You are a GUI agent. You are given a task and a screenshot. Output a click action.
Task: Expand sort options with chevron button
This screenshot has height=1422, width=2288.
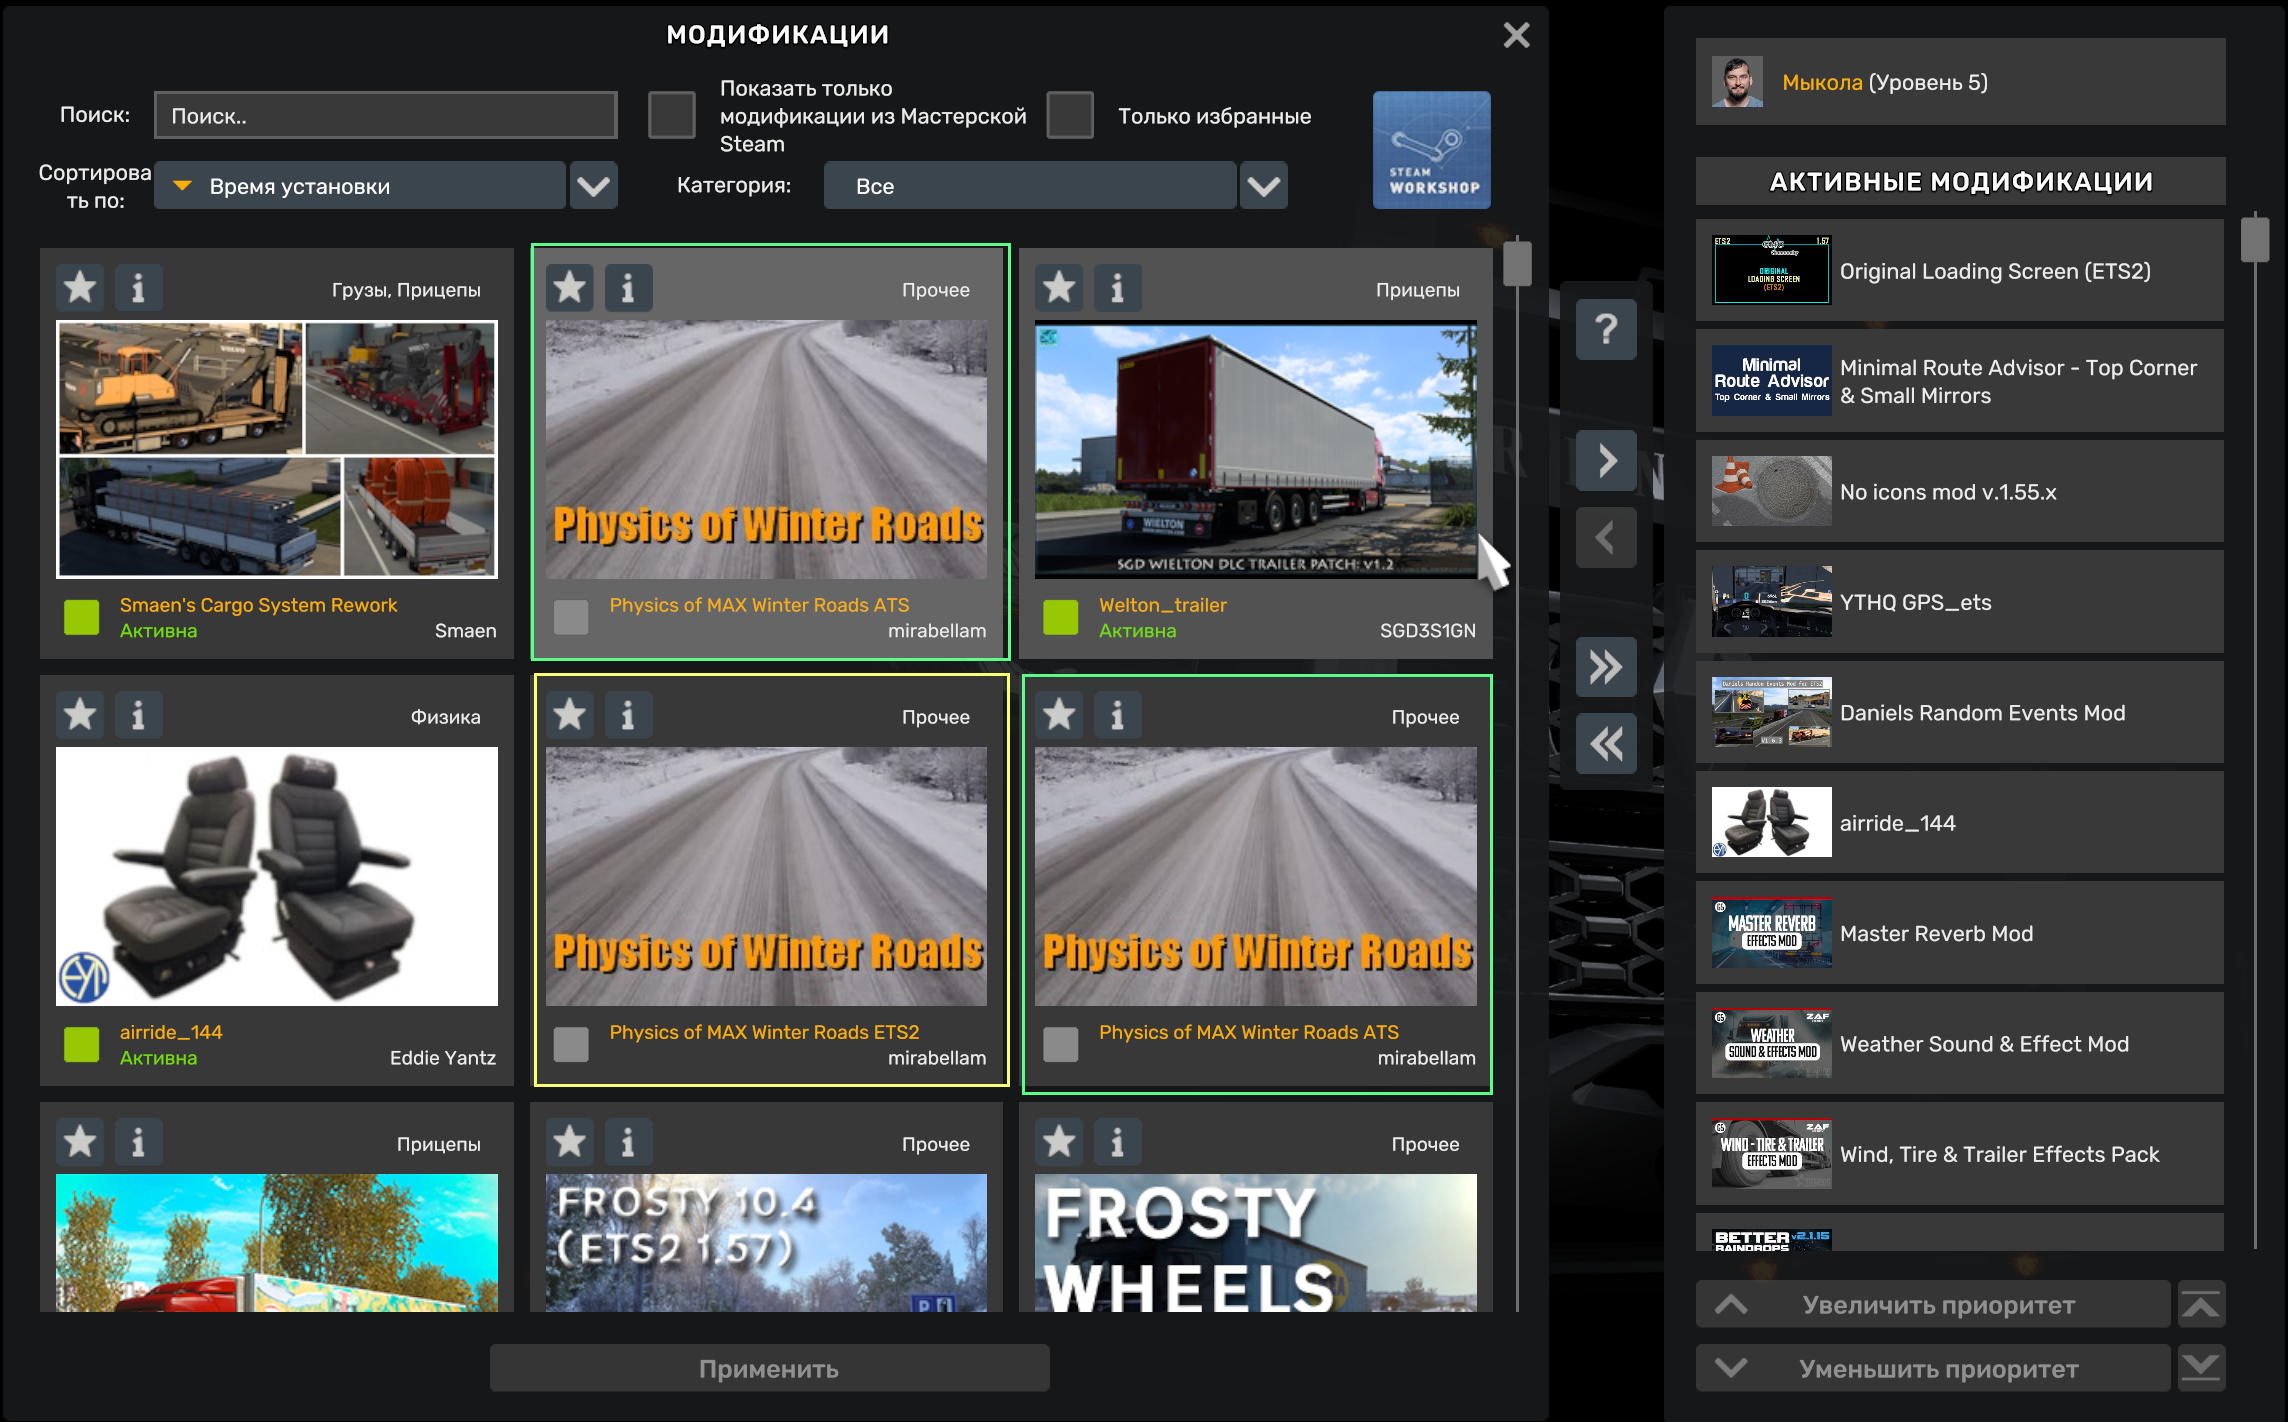[594, 186]
